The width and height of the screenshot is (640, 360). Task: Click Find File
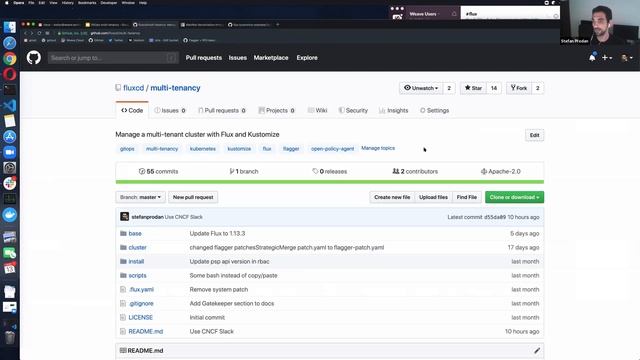(467, 197)
